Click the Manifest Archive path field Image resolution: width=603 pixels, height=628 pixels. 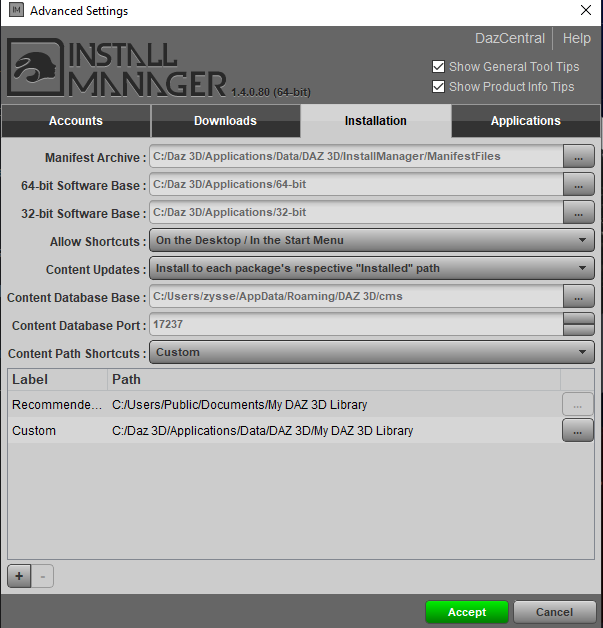point(356,156)
